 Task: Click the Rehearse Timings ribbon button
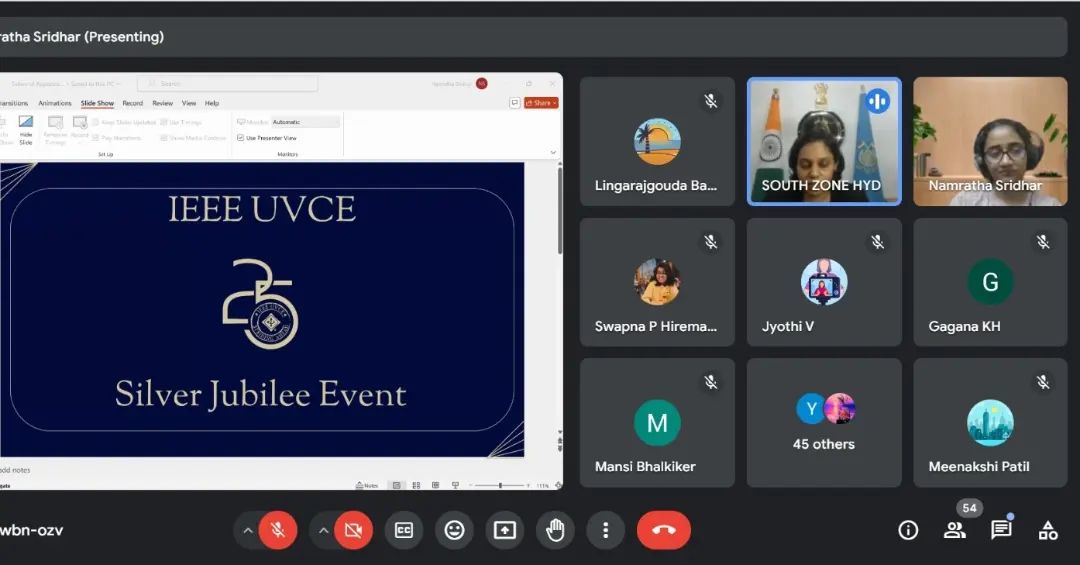click(55, 130)
